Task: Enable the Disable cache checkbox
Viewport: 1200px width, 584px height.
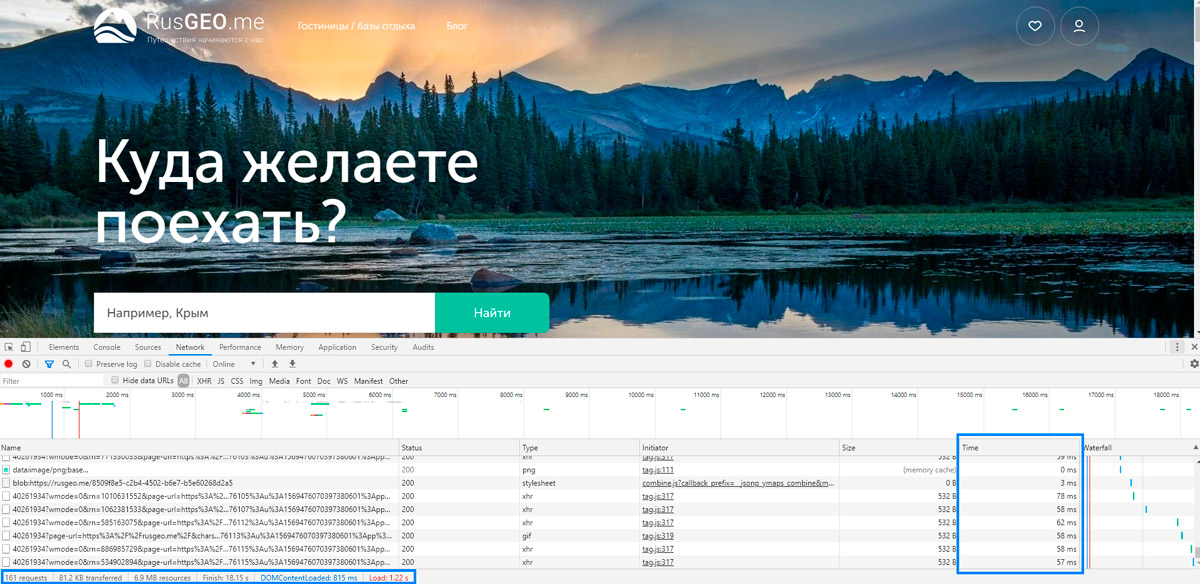Action: [x=147, y=363]
